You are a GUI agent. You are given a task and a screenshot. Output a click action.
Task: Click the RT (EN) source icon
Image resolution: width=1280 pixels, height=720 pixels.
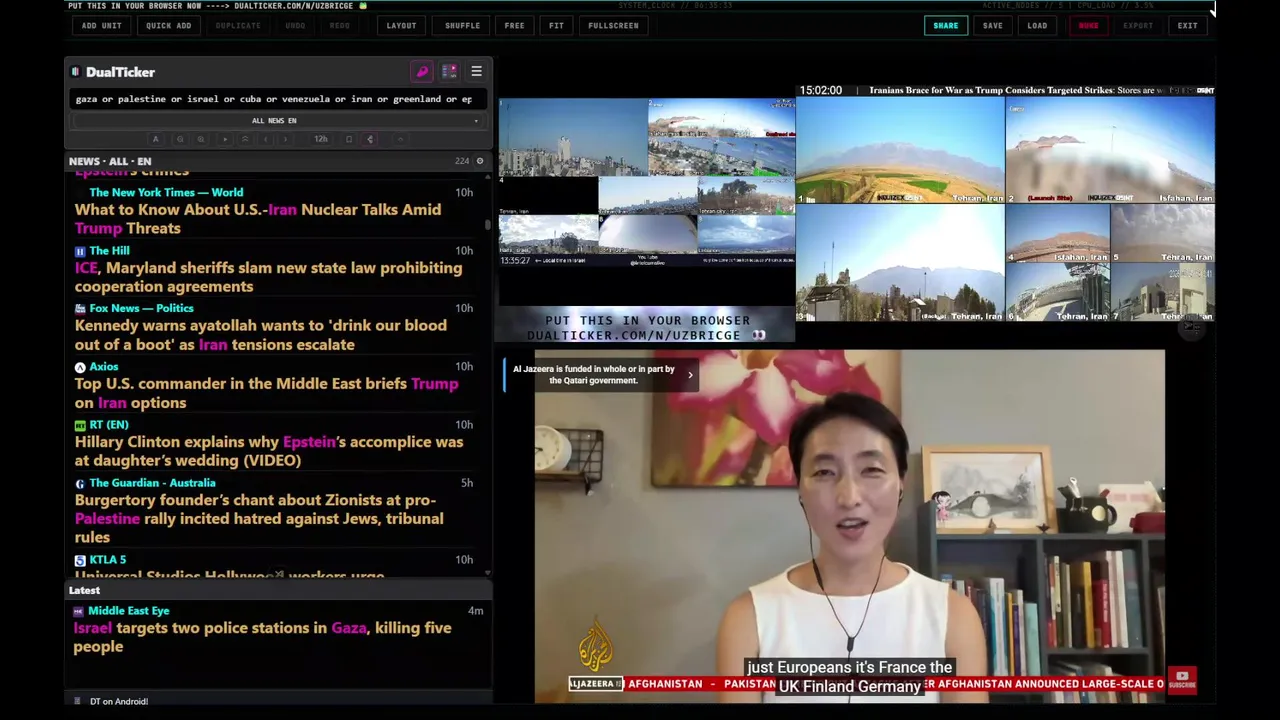80,425
